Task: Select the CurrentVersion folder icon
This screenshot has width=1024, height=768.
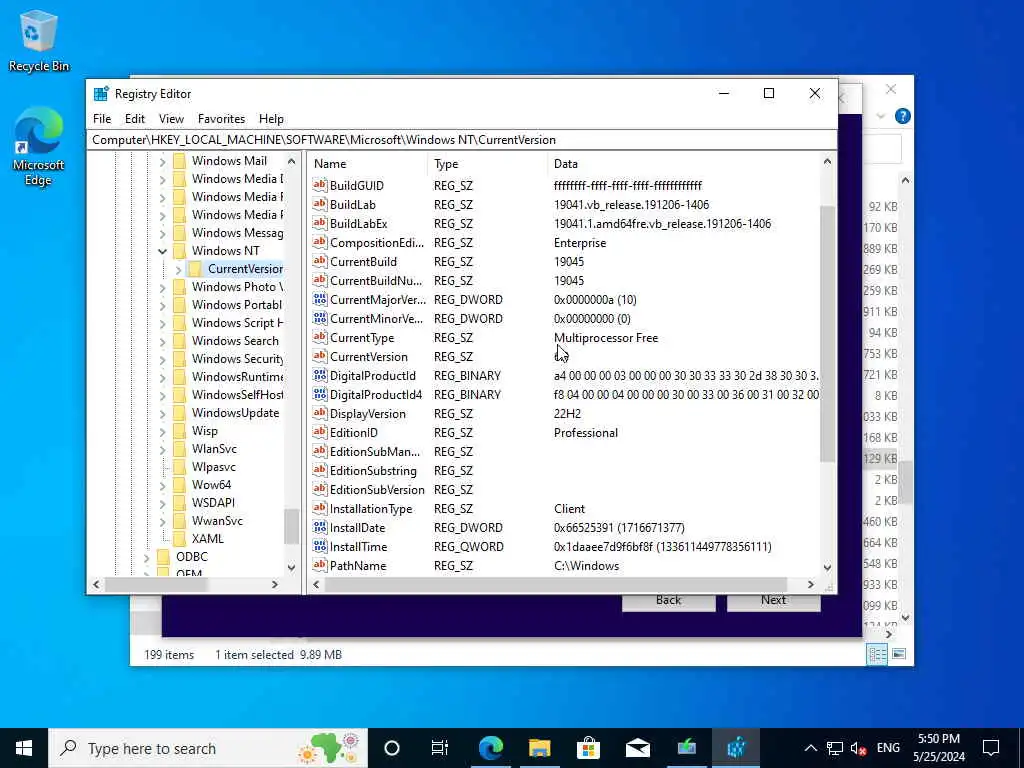Action: [x=195, y=269]
